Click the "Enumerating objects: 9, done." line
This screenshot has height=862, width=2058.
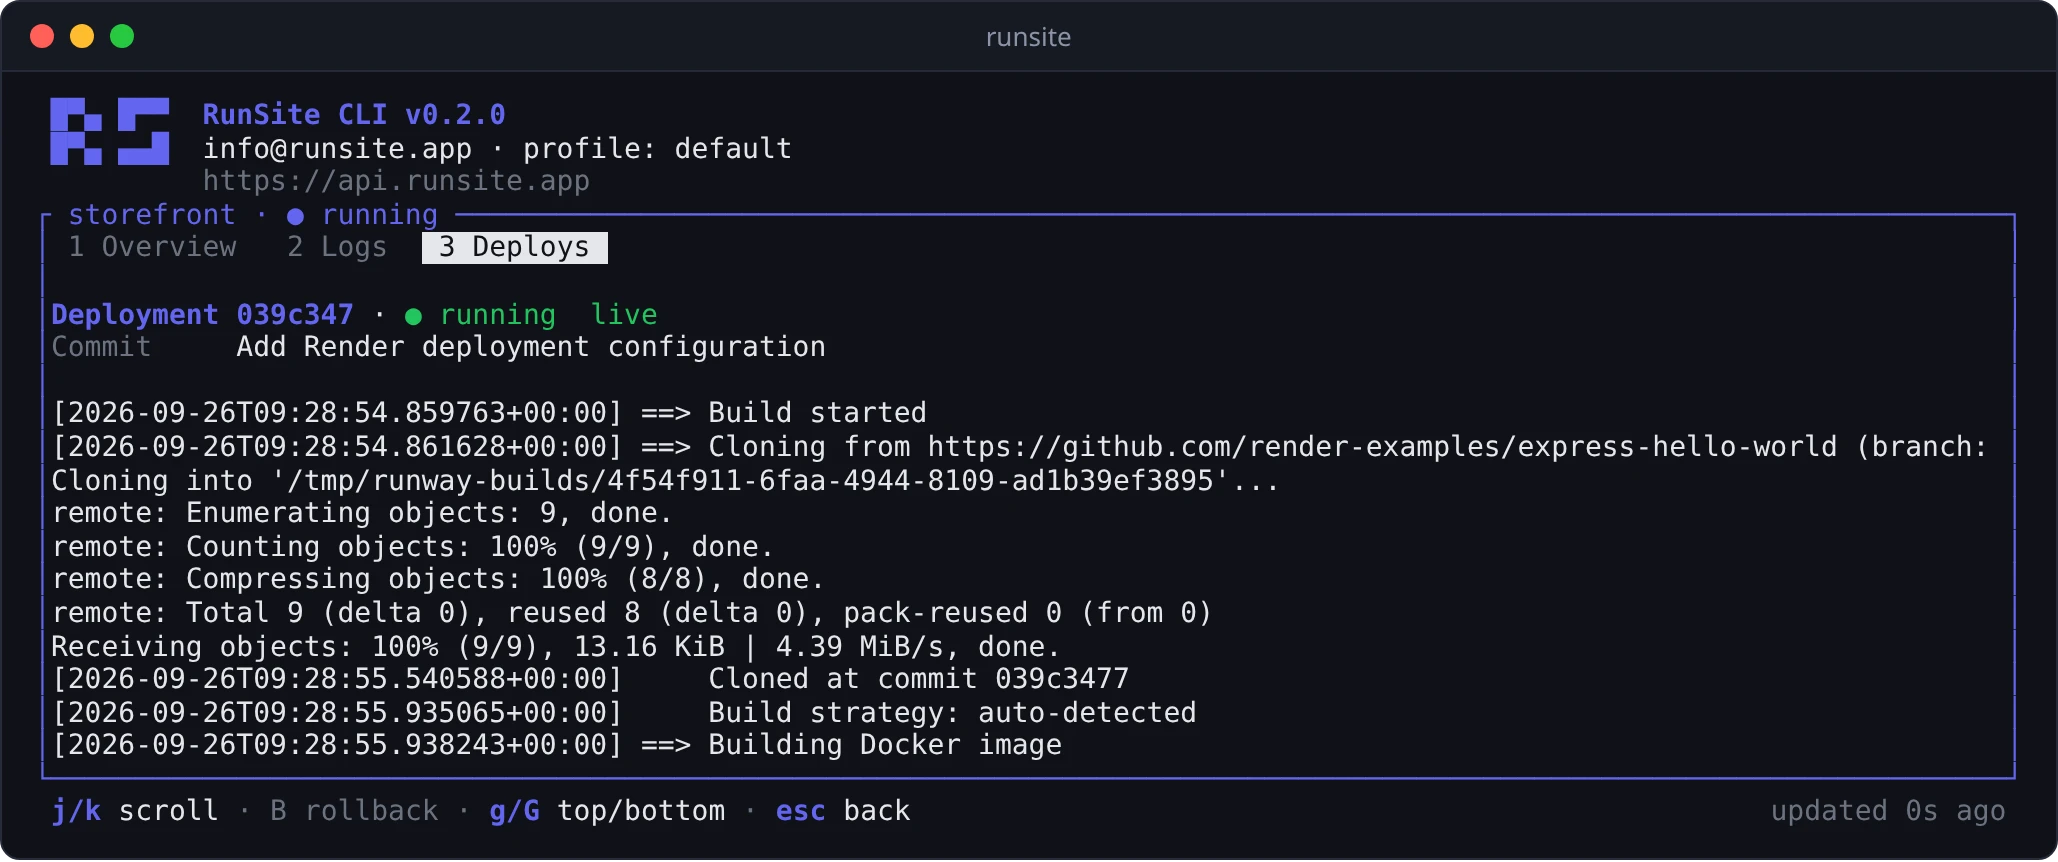(362, 513)
